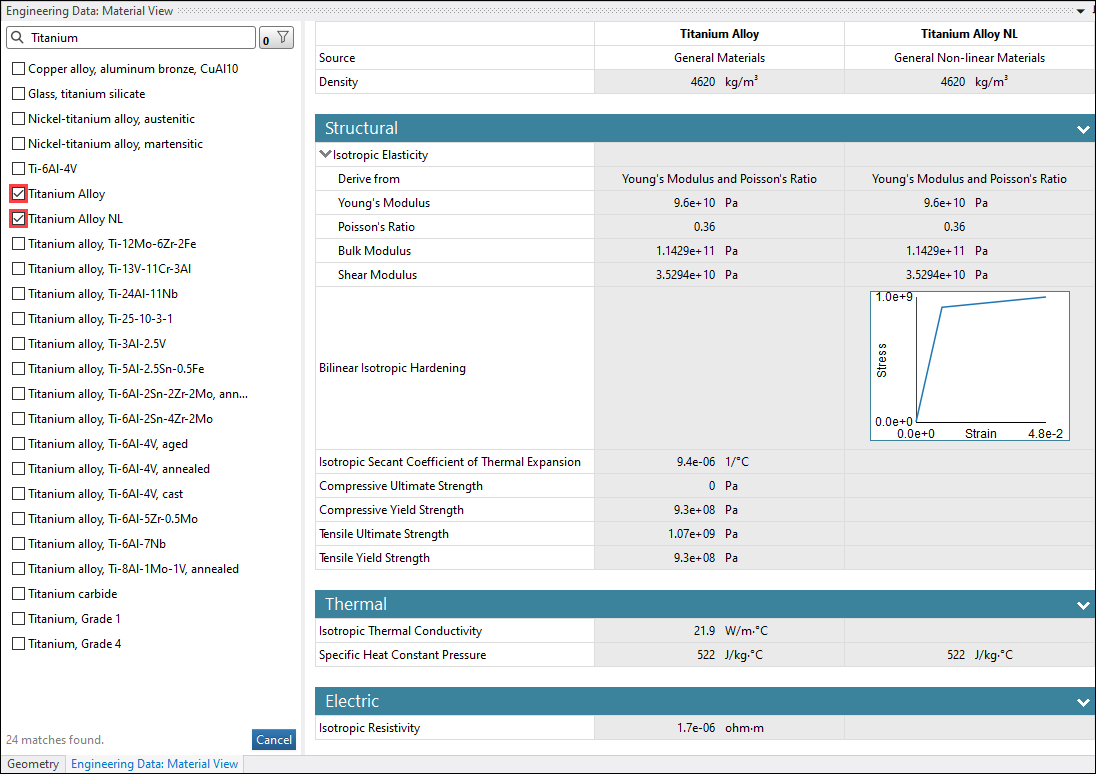Switch to the Geometry tab
Screen dimensions: 1096x774
coord(33,764)
